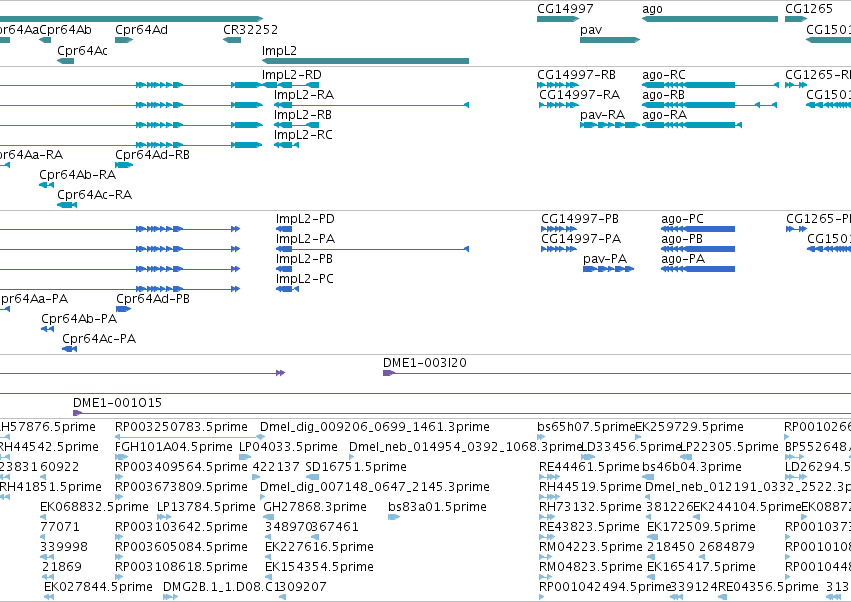The width and height of the screenshot is (851, 602).
Task: Click the EK068832.5prime EST label
Action: (94, 507)
